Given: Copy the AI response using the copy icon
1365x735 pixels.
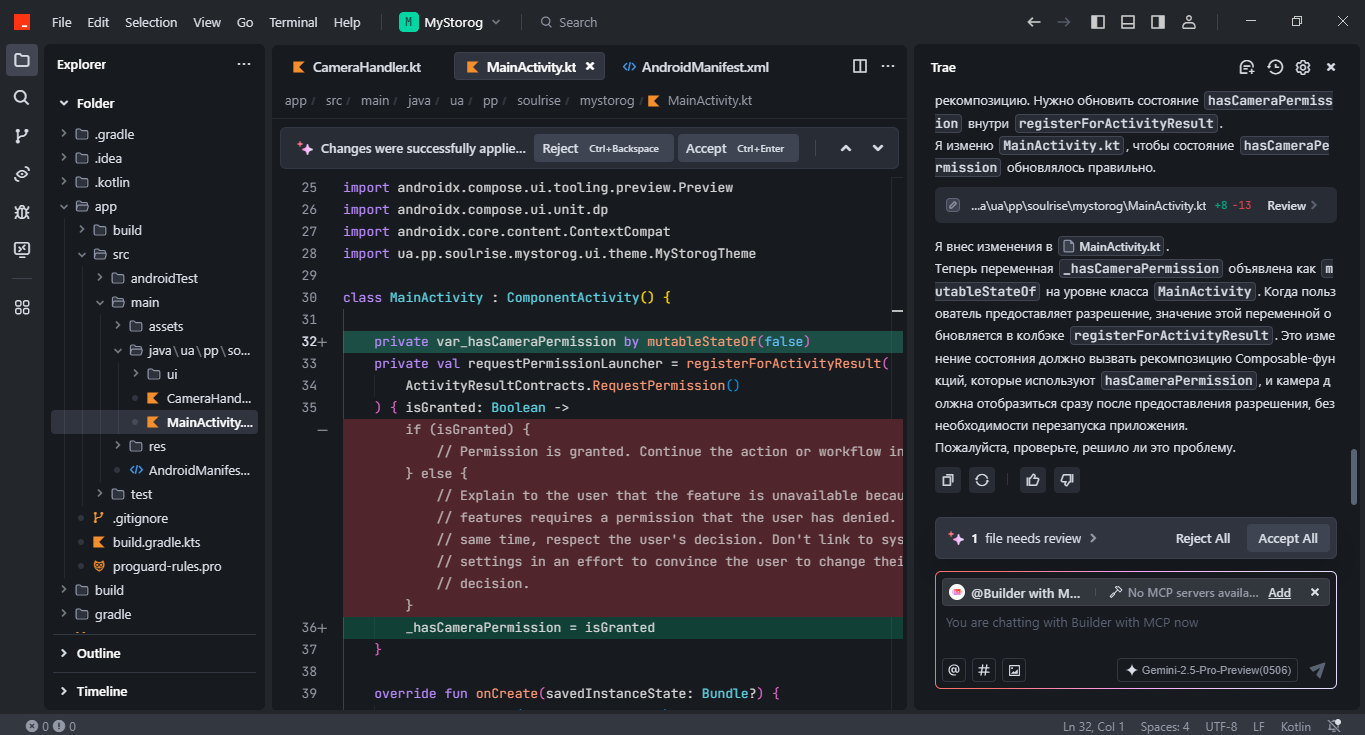Looking at the screenshot, I should (947, 479).
